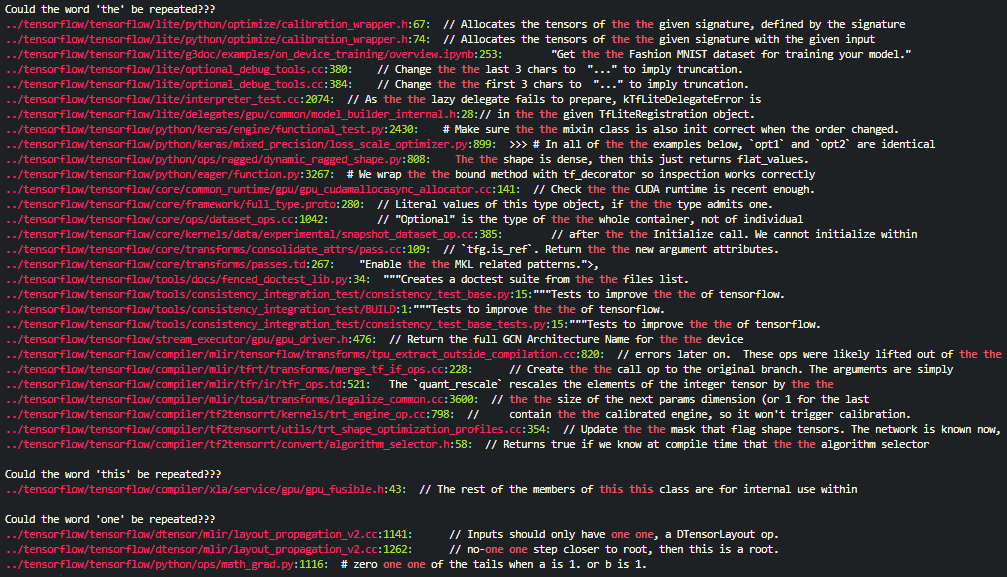Click the optional_debug_tools.cc:384 path
The width and height of the screenshot is (1007, 577).
tap(177, 84)
